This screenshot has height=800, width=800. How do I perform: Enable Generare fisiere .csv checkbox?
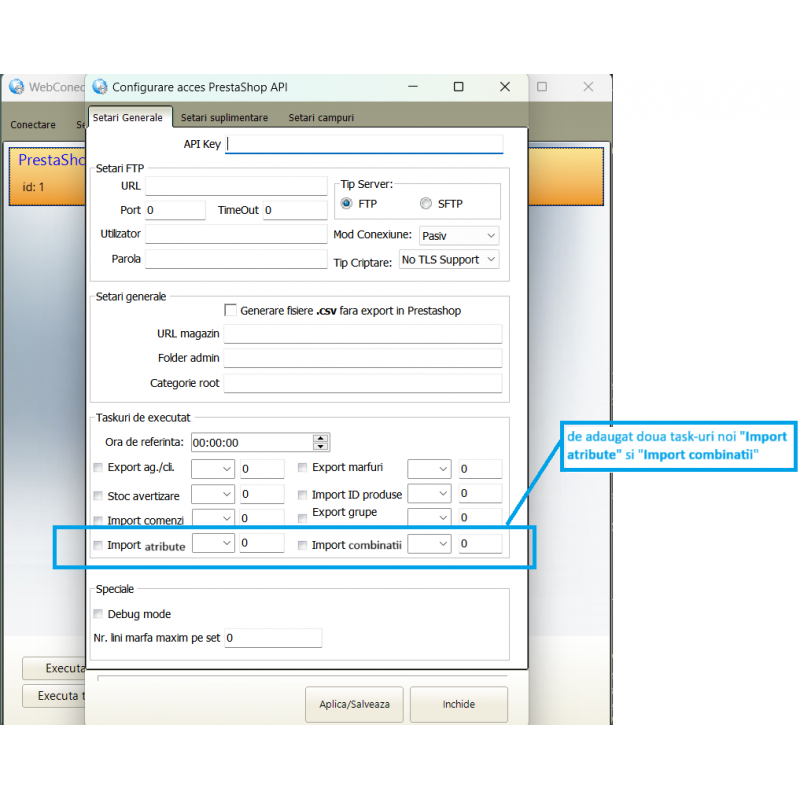(231, 310)
